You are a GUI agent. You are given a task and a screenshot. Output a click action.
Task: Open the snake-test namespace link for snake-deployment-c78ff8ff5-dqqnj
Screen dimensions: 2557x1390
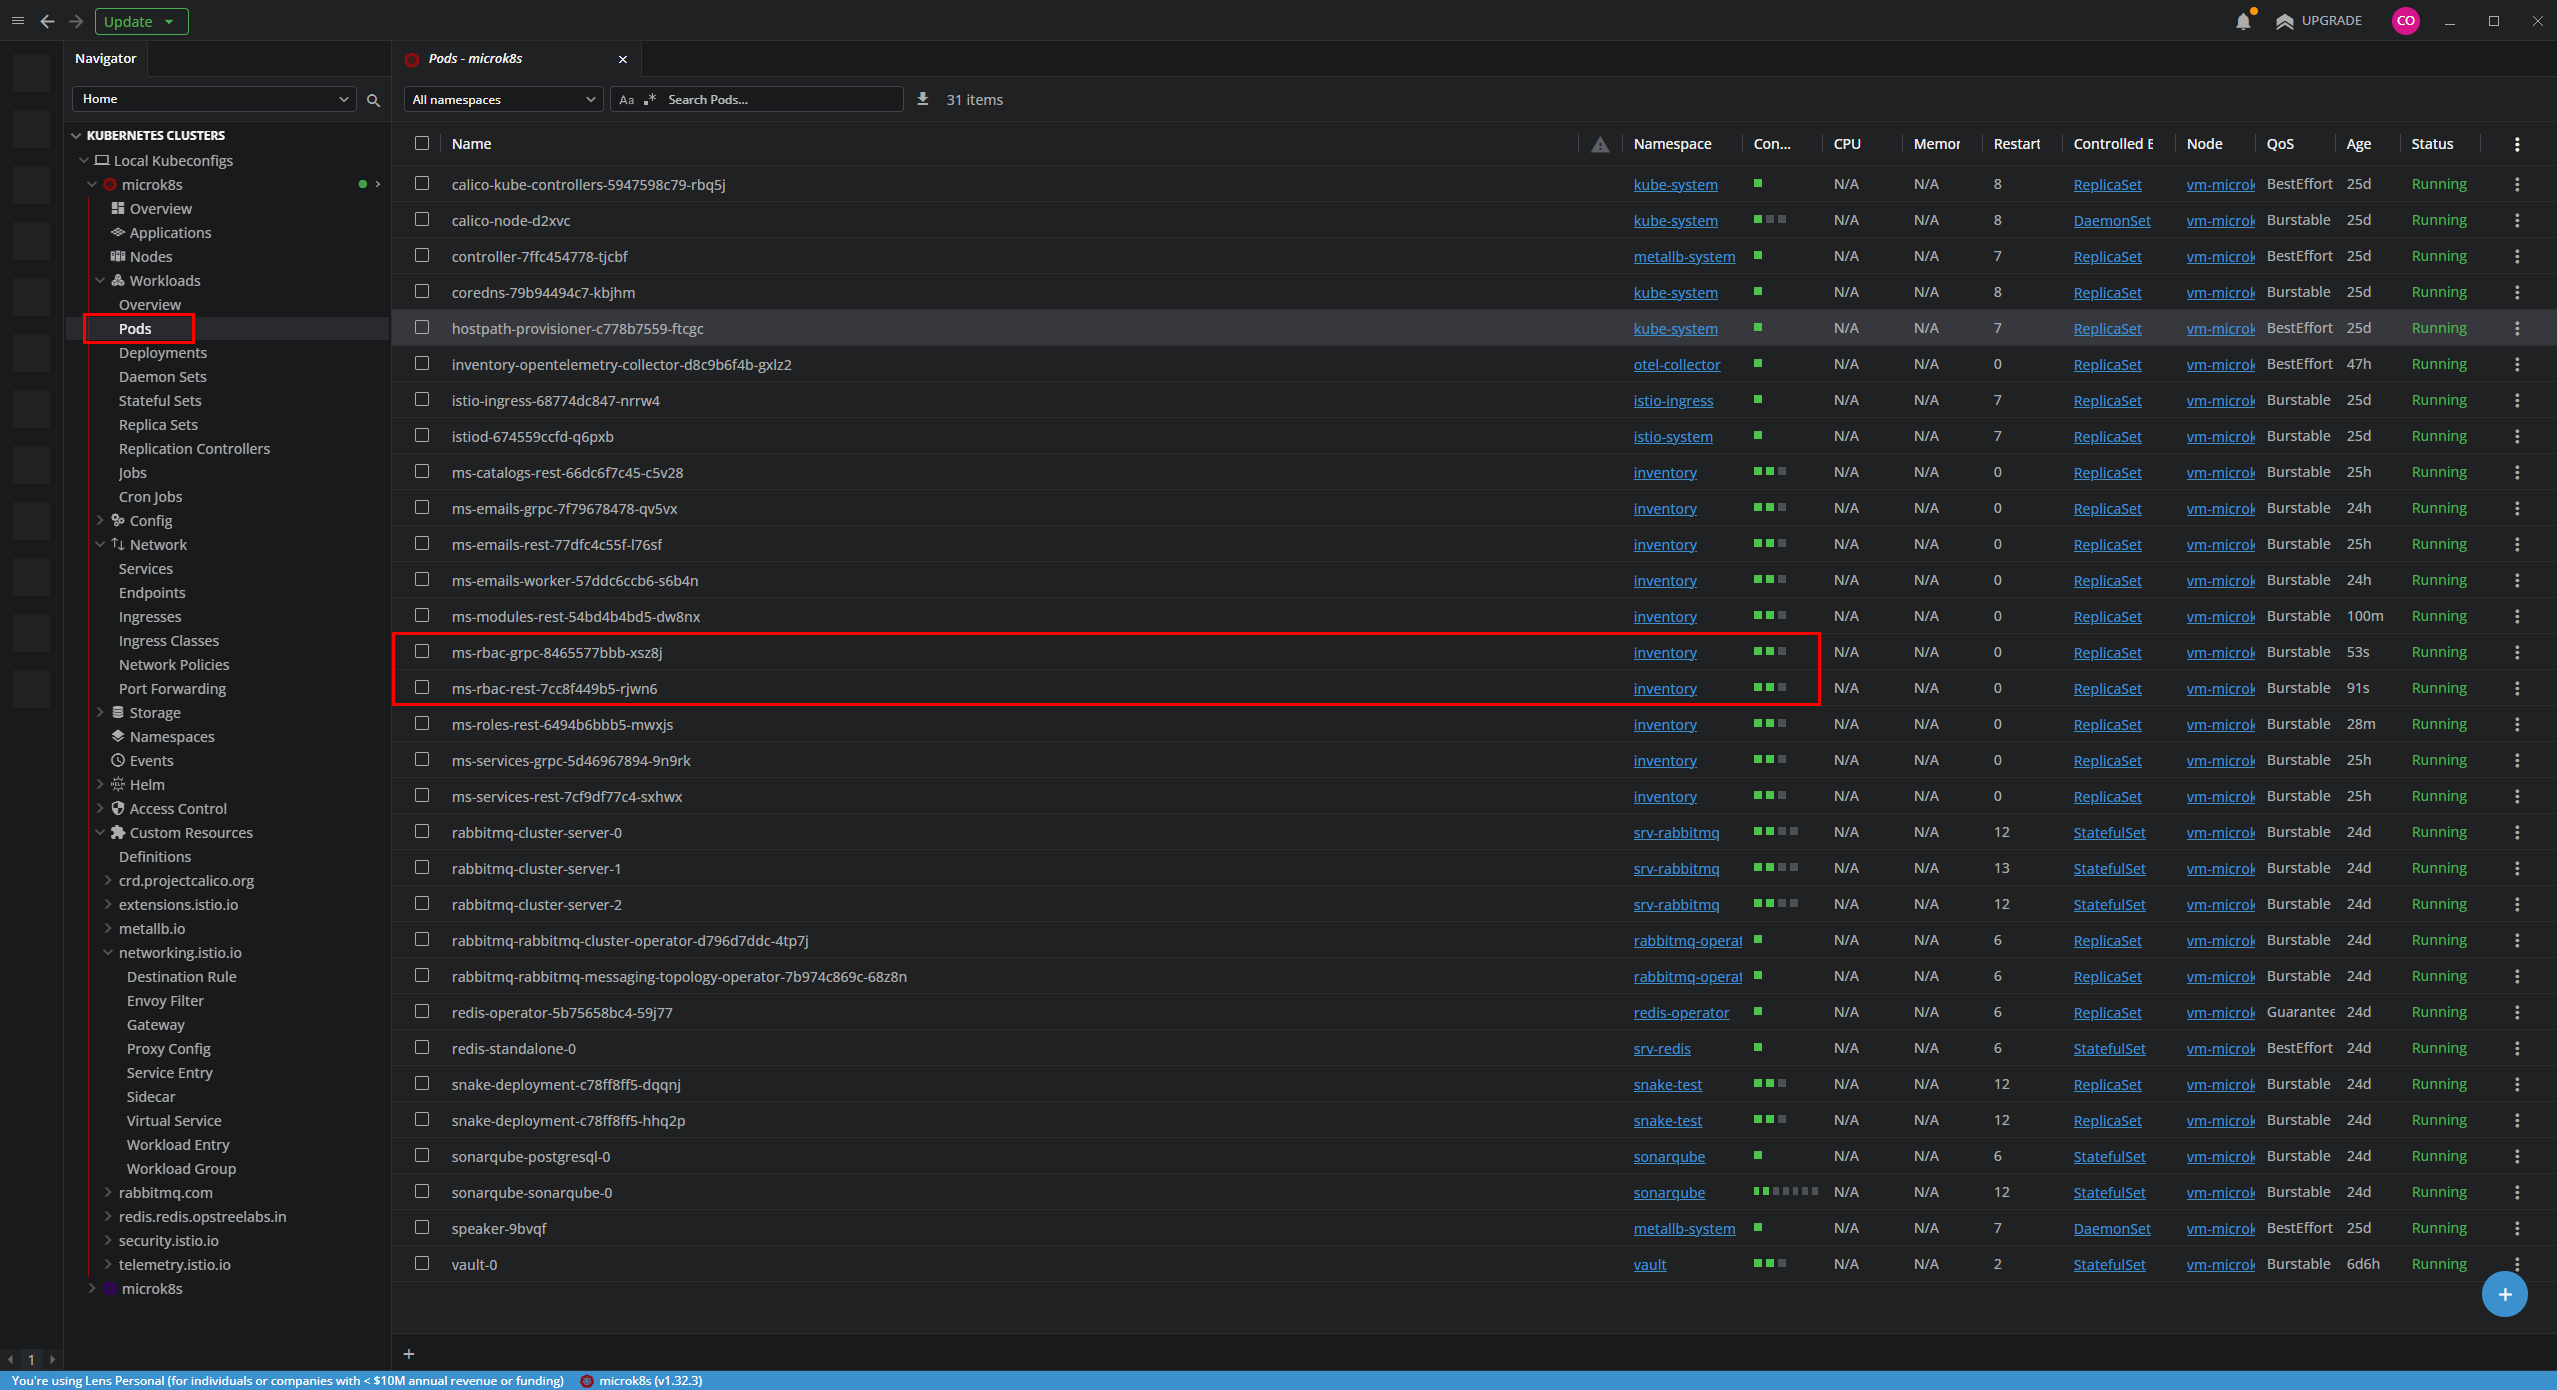1667,1084
